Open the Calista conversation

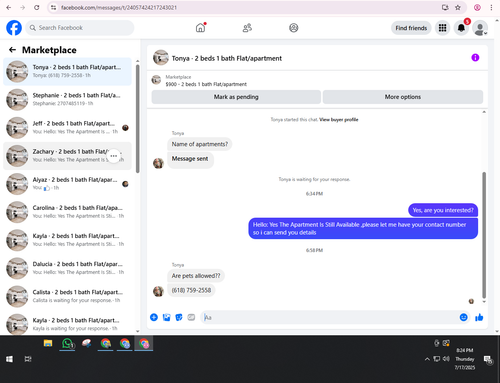67,296
